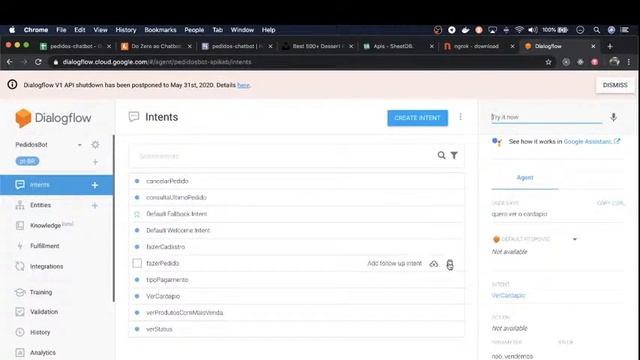Open the Intents section in the sidebar
The width and height of the screenshot is (640, 360).
[x=40, y=185]
